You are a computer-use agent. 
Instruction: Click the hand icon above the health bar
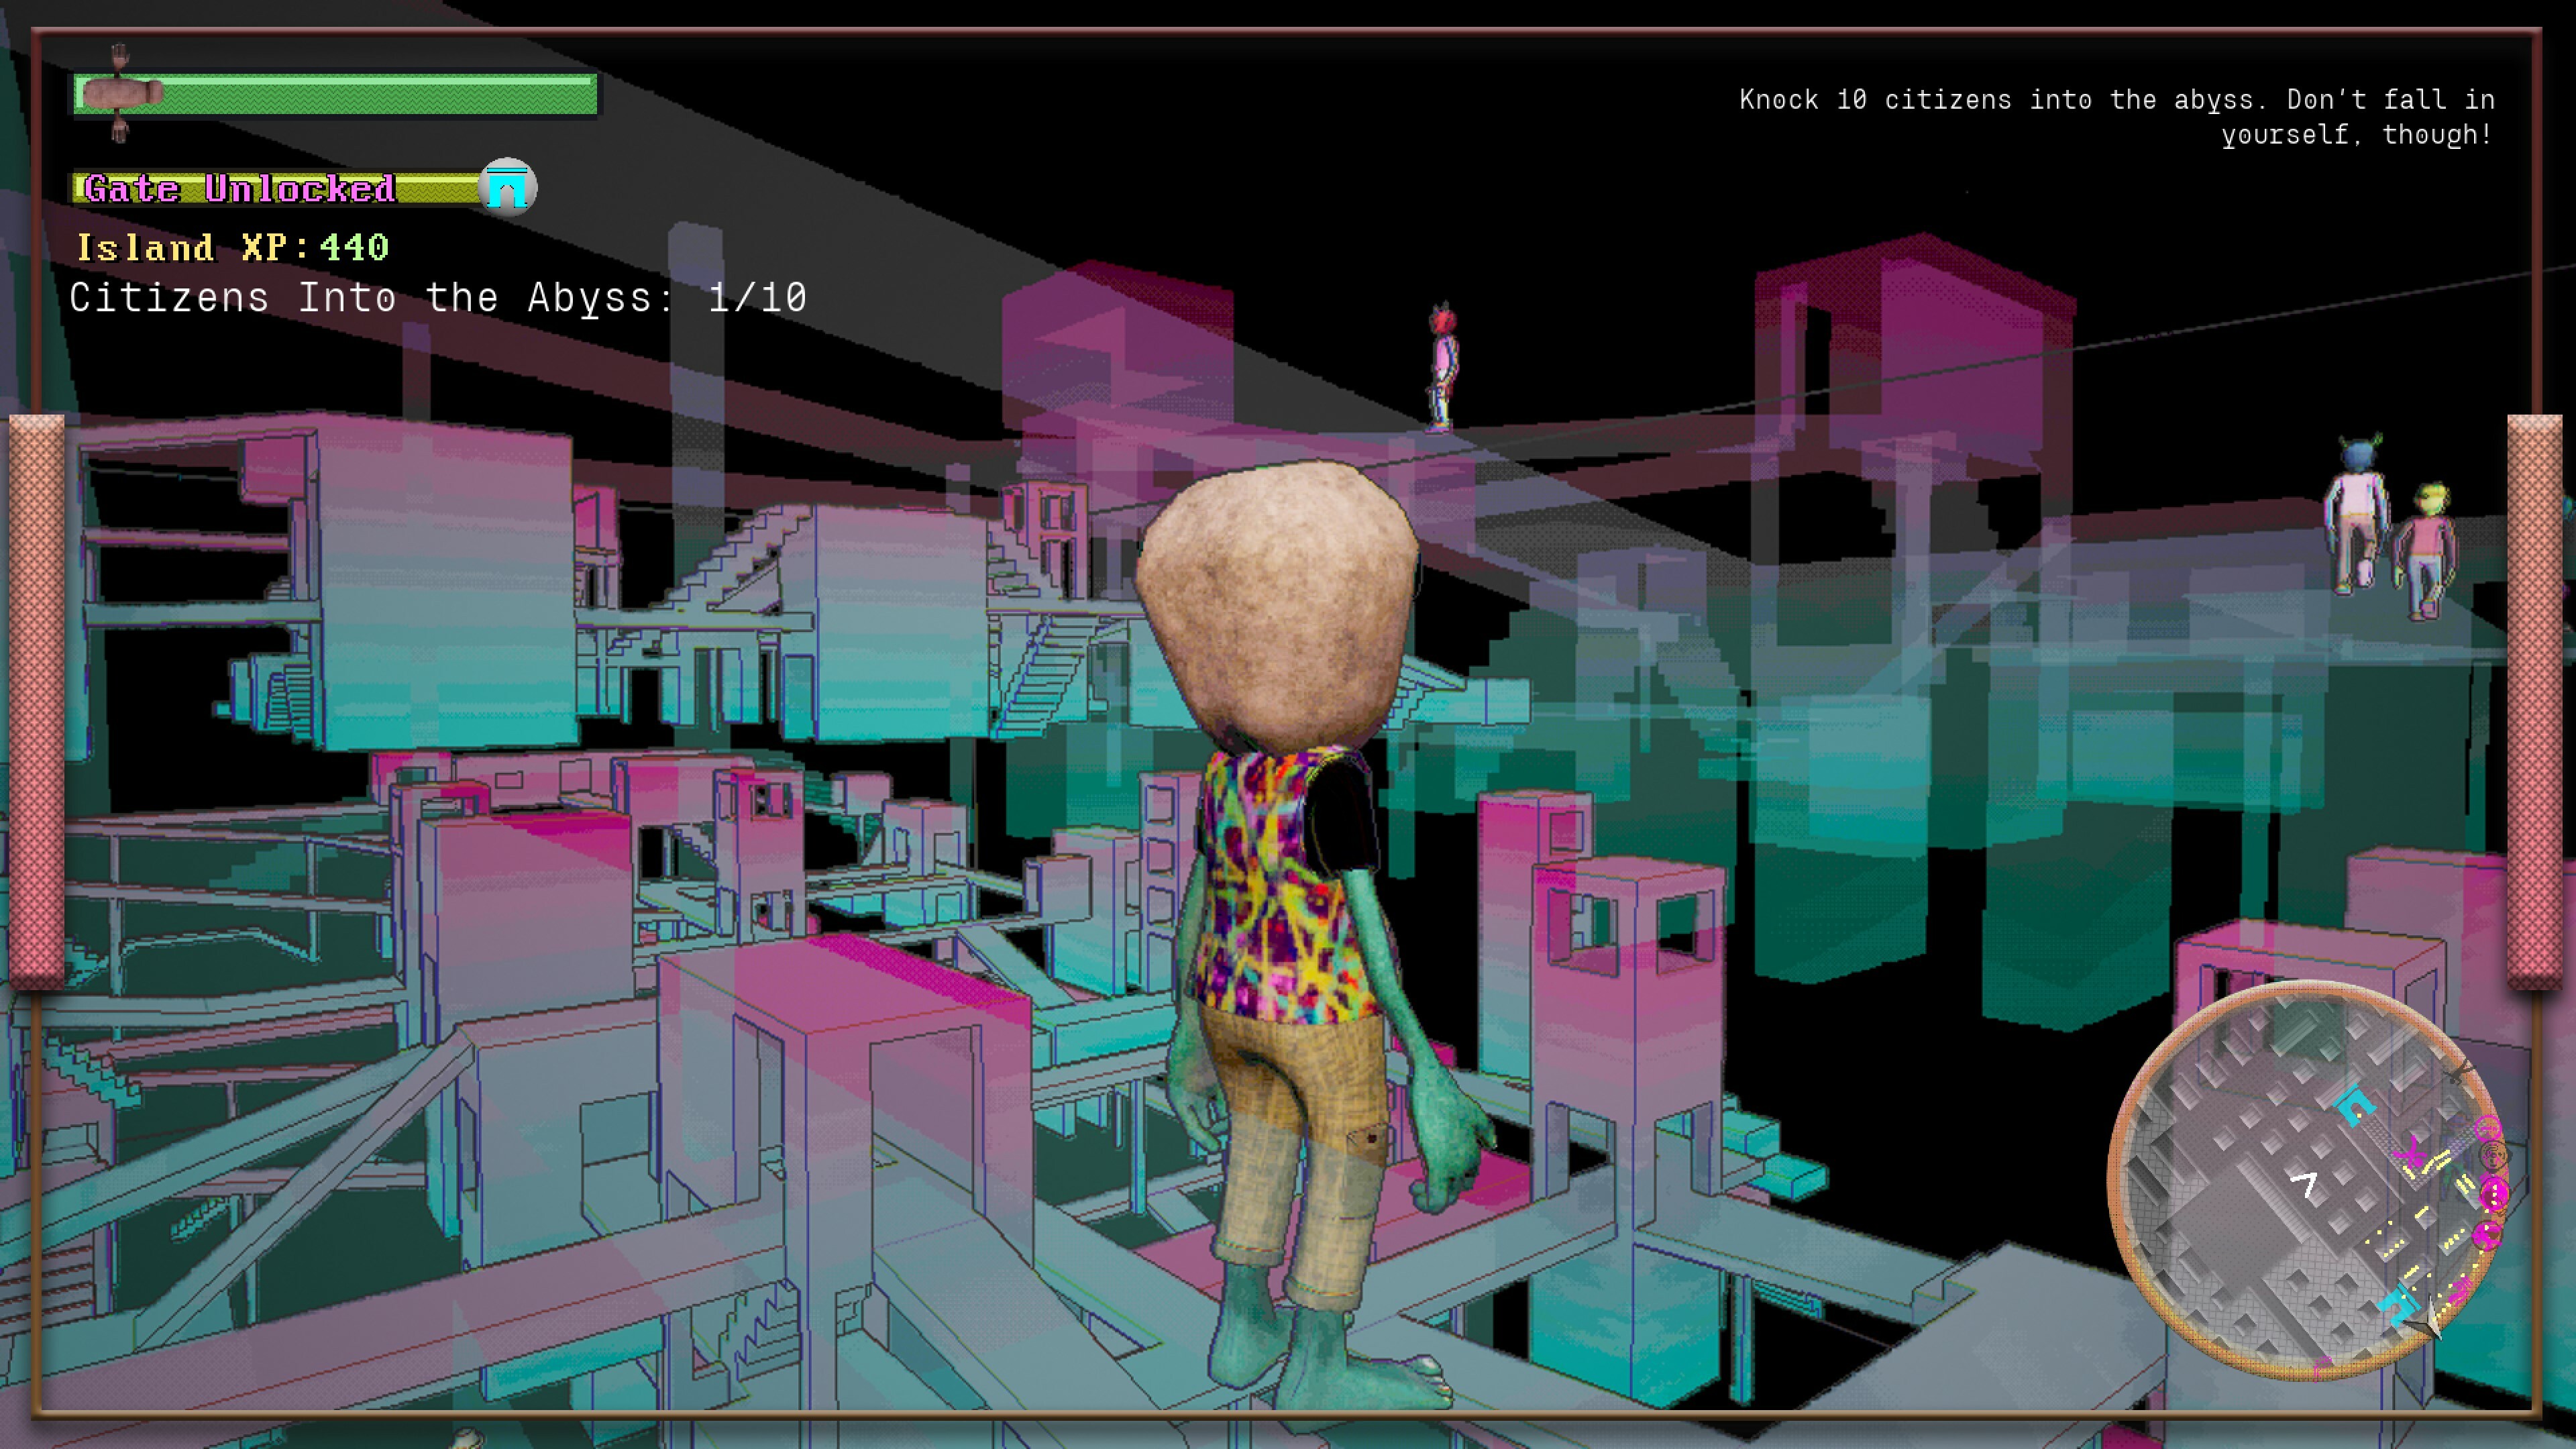pyautogui.click(x=120, y=55)
